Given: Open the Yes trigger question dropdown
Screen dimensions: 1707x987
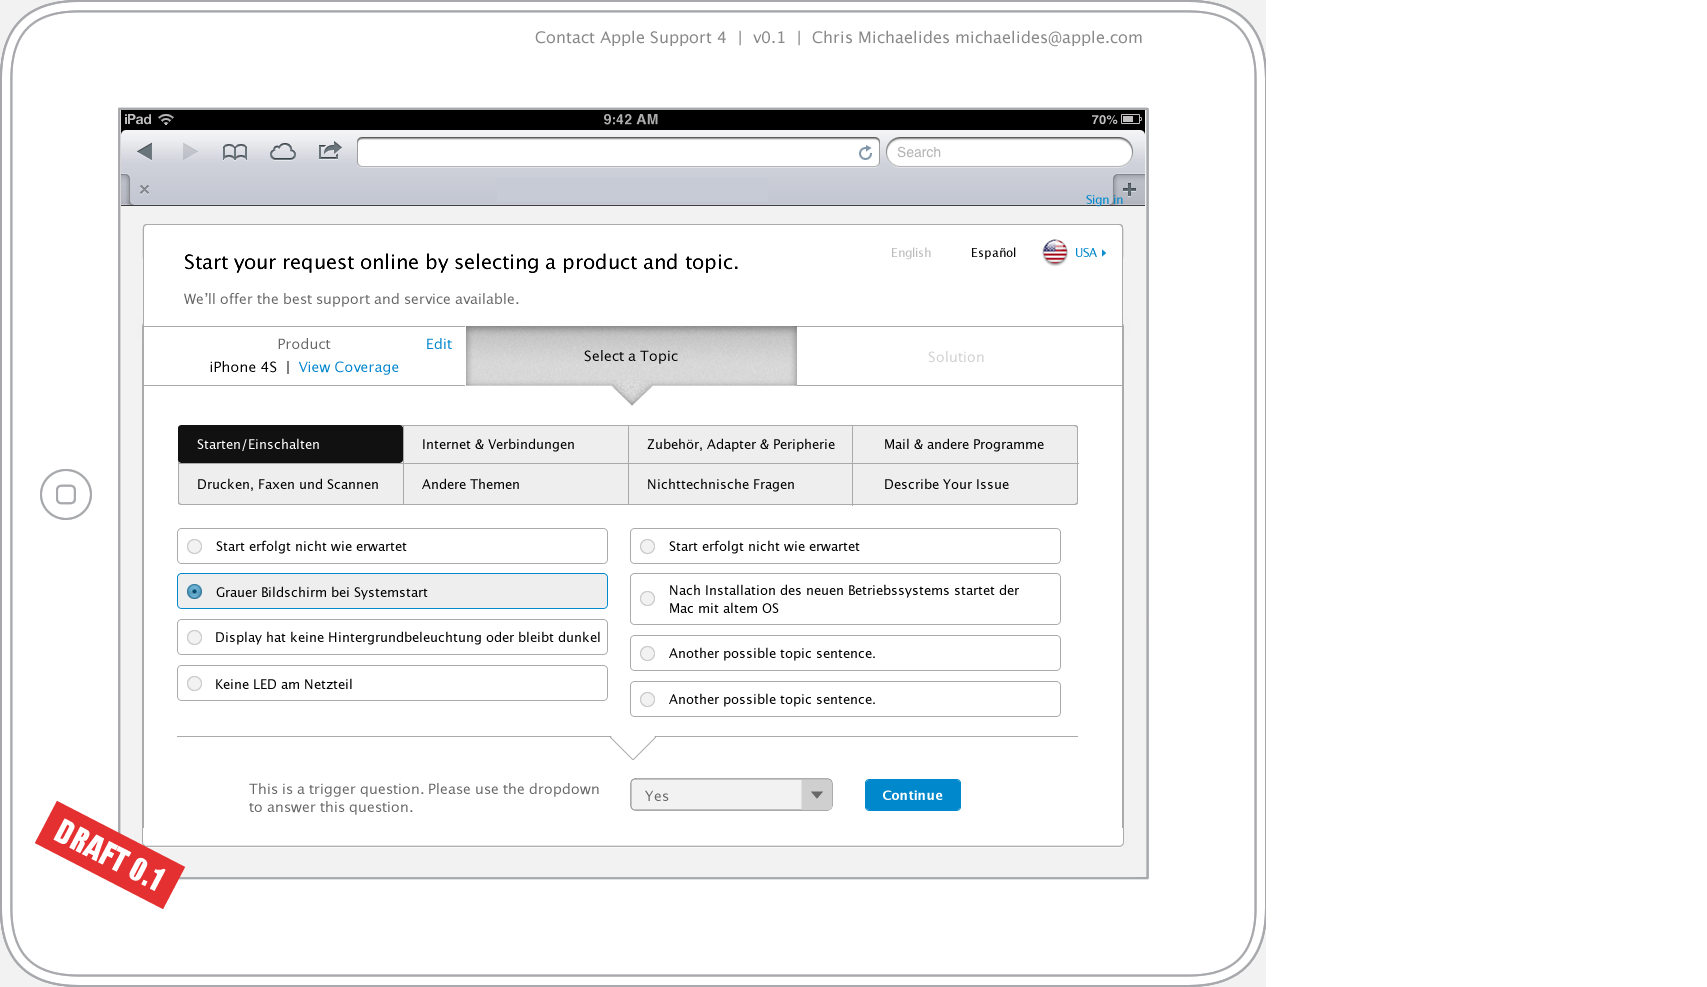Looking at the screenshot, I should [731, 795].
